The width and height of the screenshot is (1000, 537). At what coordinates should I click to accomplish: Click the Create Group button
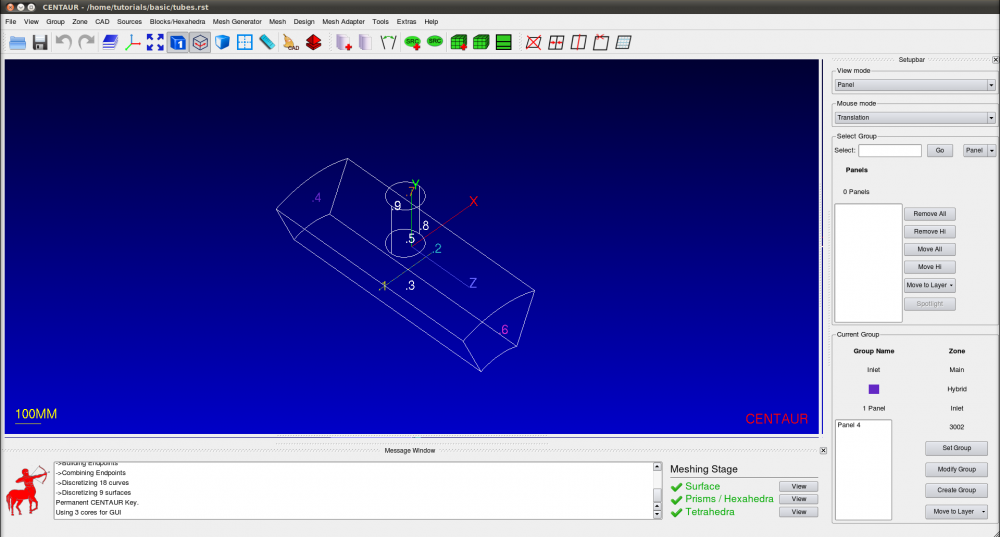(x=957, y=490)
